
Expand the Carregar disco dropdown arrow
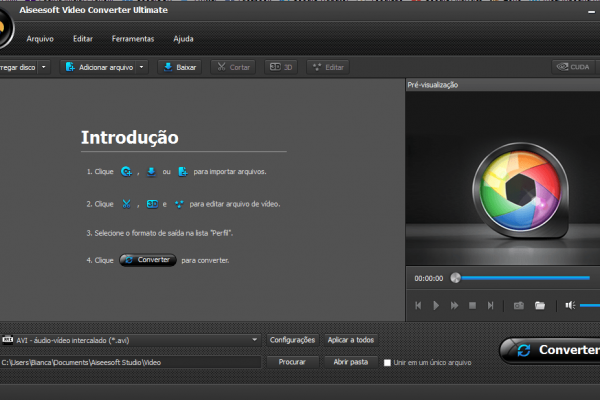tap(44, 67)
